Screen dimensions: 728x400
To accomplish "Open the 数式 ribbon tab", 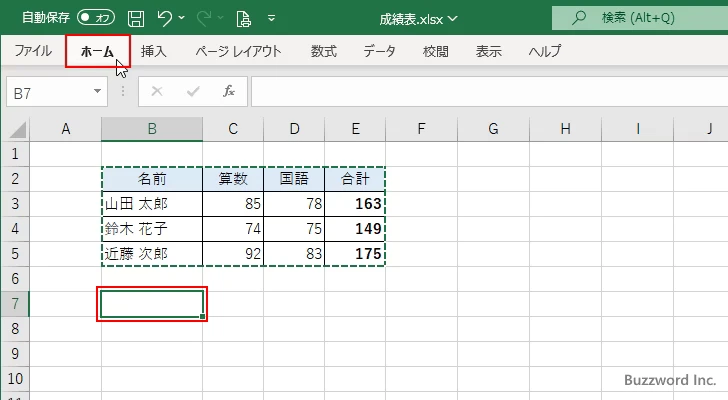I will pyautogui.click(x=323, y=51).
